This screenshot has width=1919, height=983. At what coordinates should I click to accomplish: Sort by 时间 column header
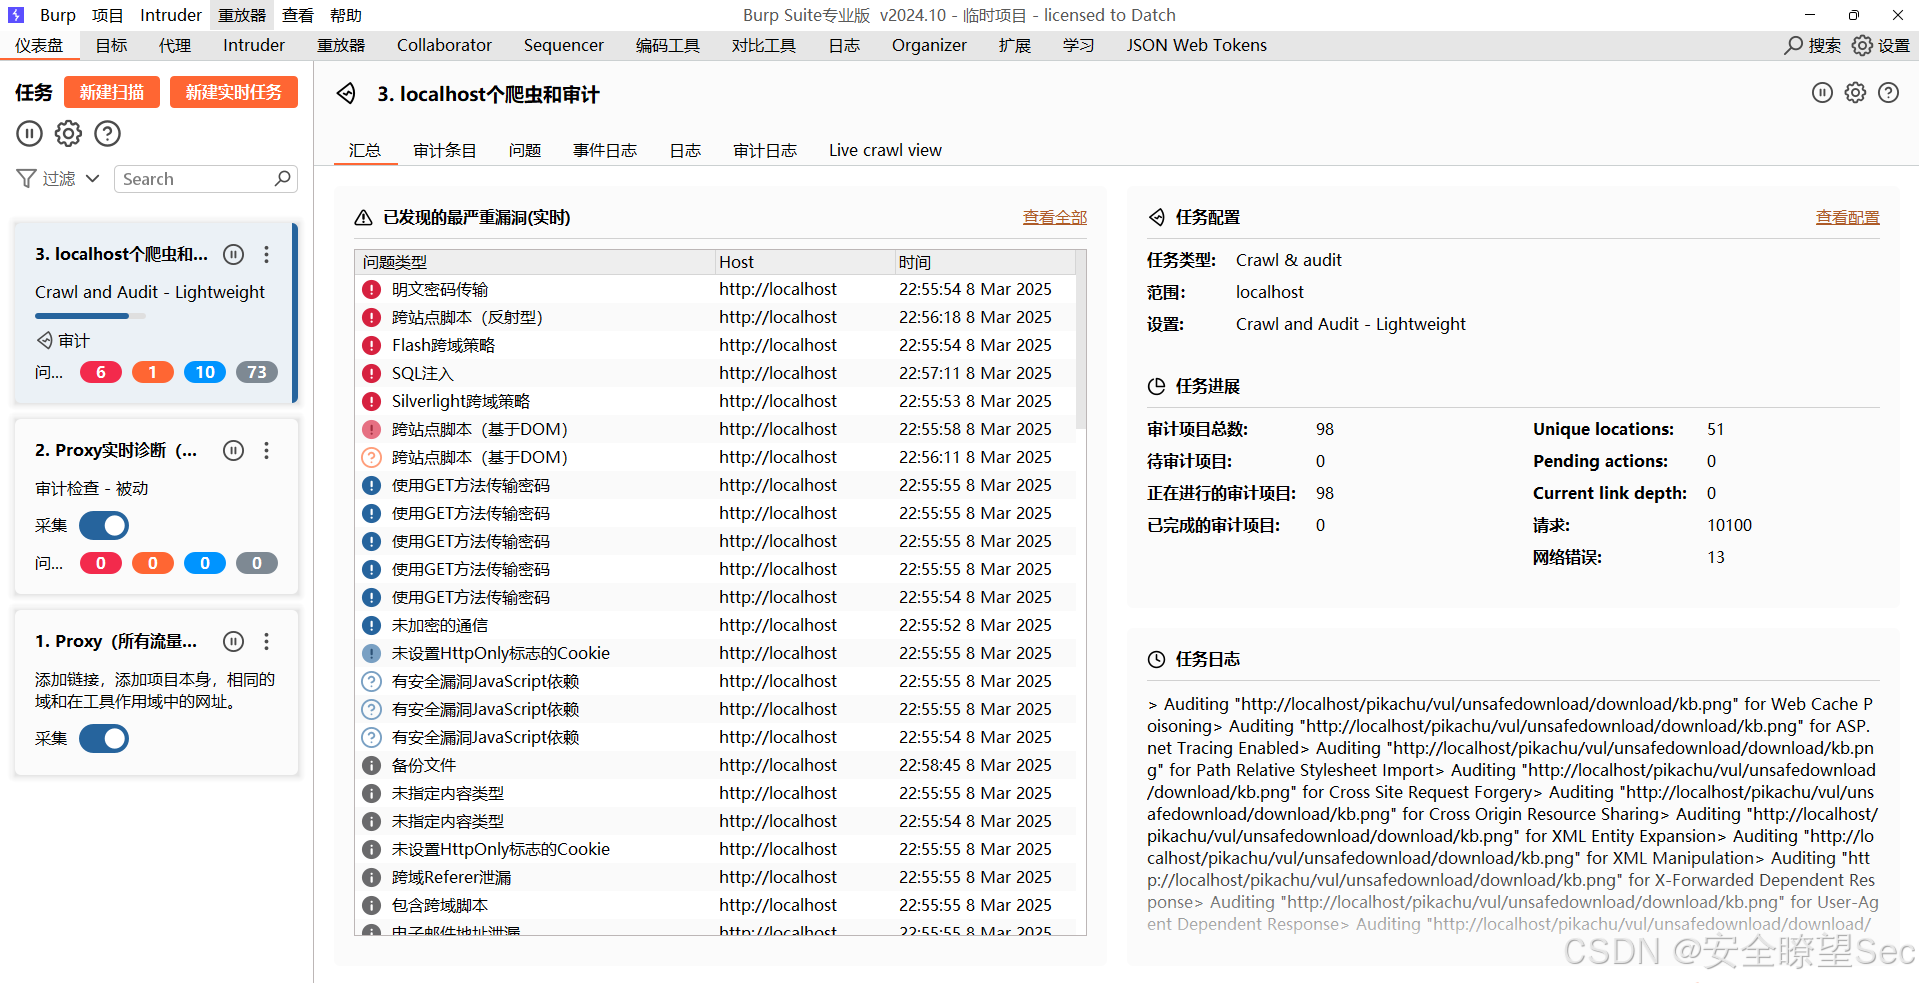(984, 262)
